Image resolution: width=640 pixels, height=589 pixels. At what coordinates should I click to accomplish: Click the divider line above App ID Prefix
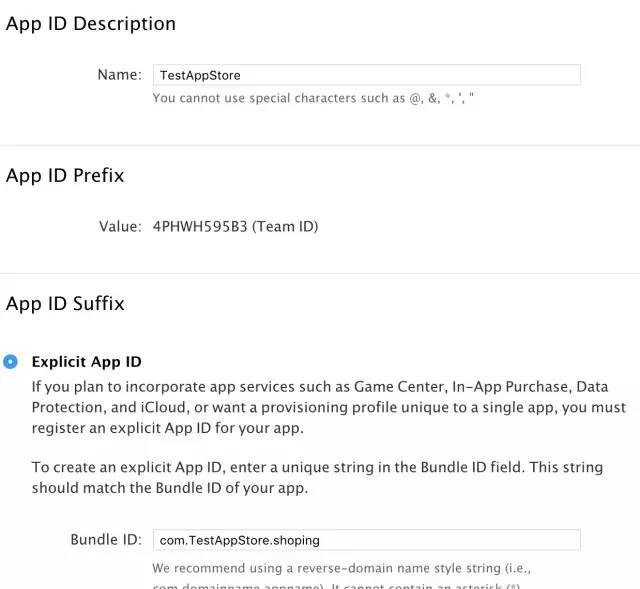coord(320,145)
